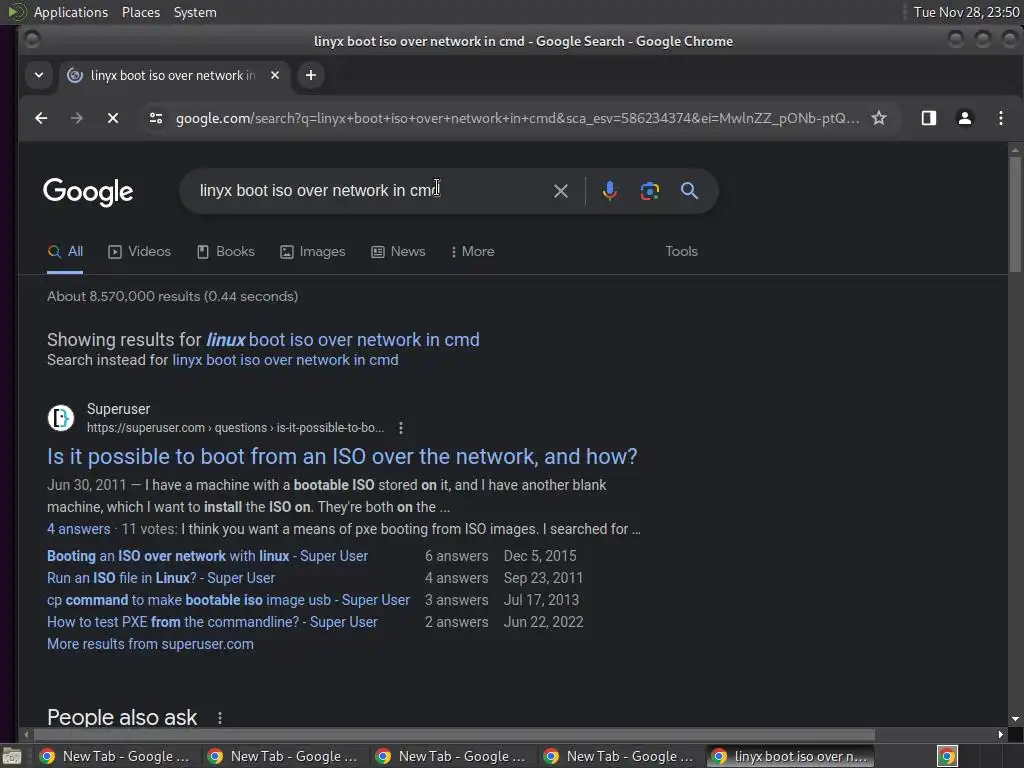
Task: Search by image with Google Lens icon
Action: click(649, 191)
